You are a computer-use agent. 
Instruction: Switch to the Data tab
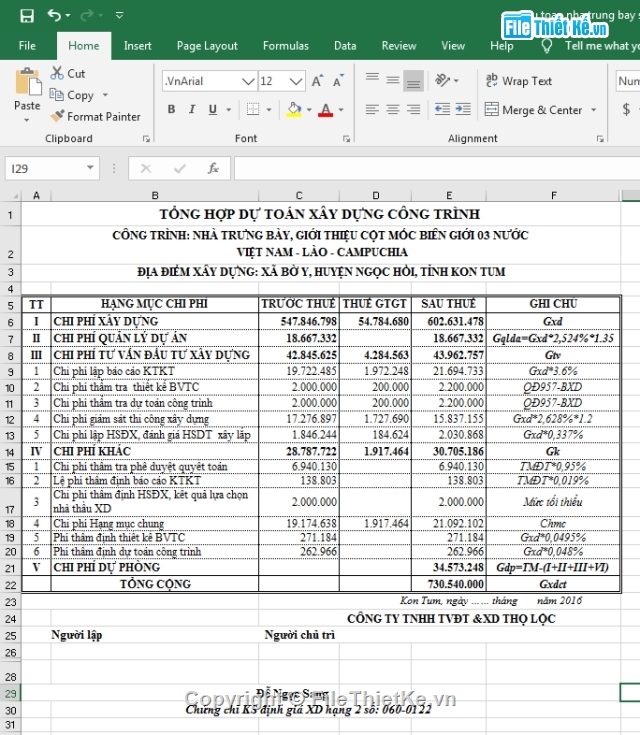point(345,46)
